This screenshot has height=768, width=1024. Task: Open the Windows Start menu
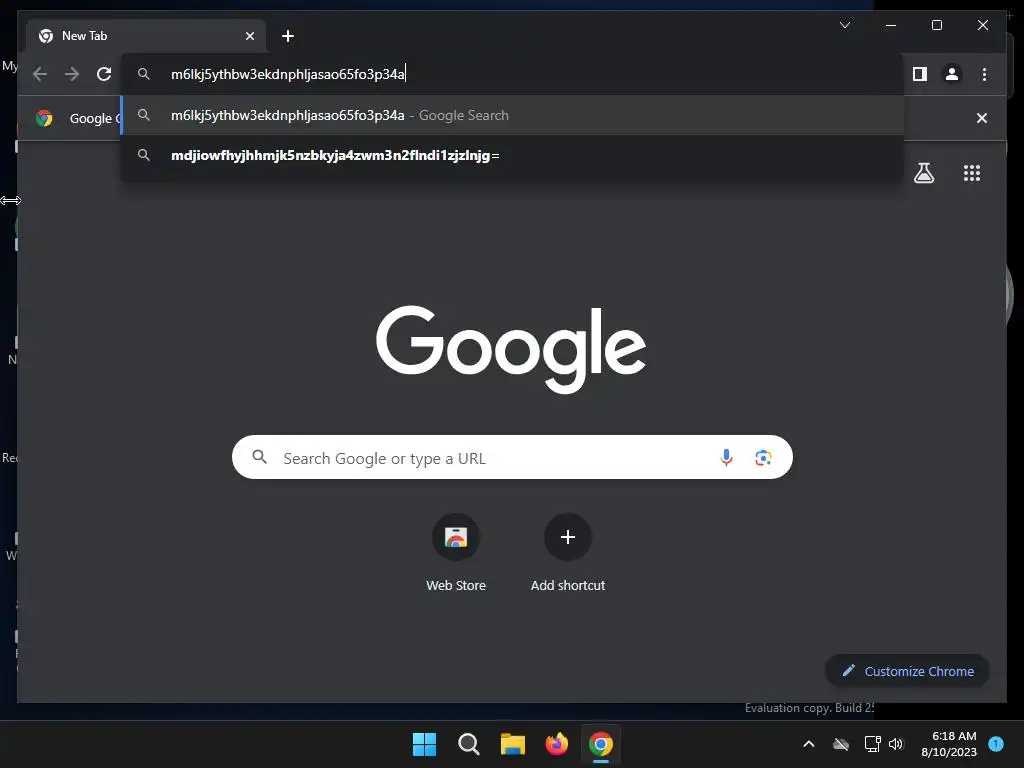424,744
